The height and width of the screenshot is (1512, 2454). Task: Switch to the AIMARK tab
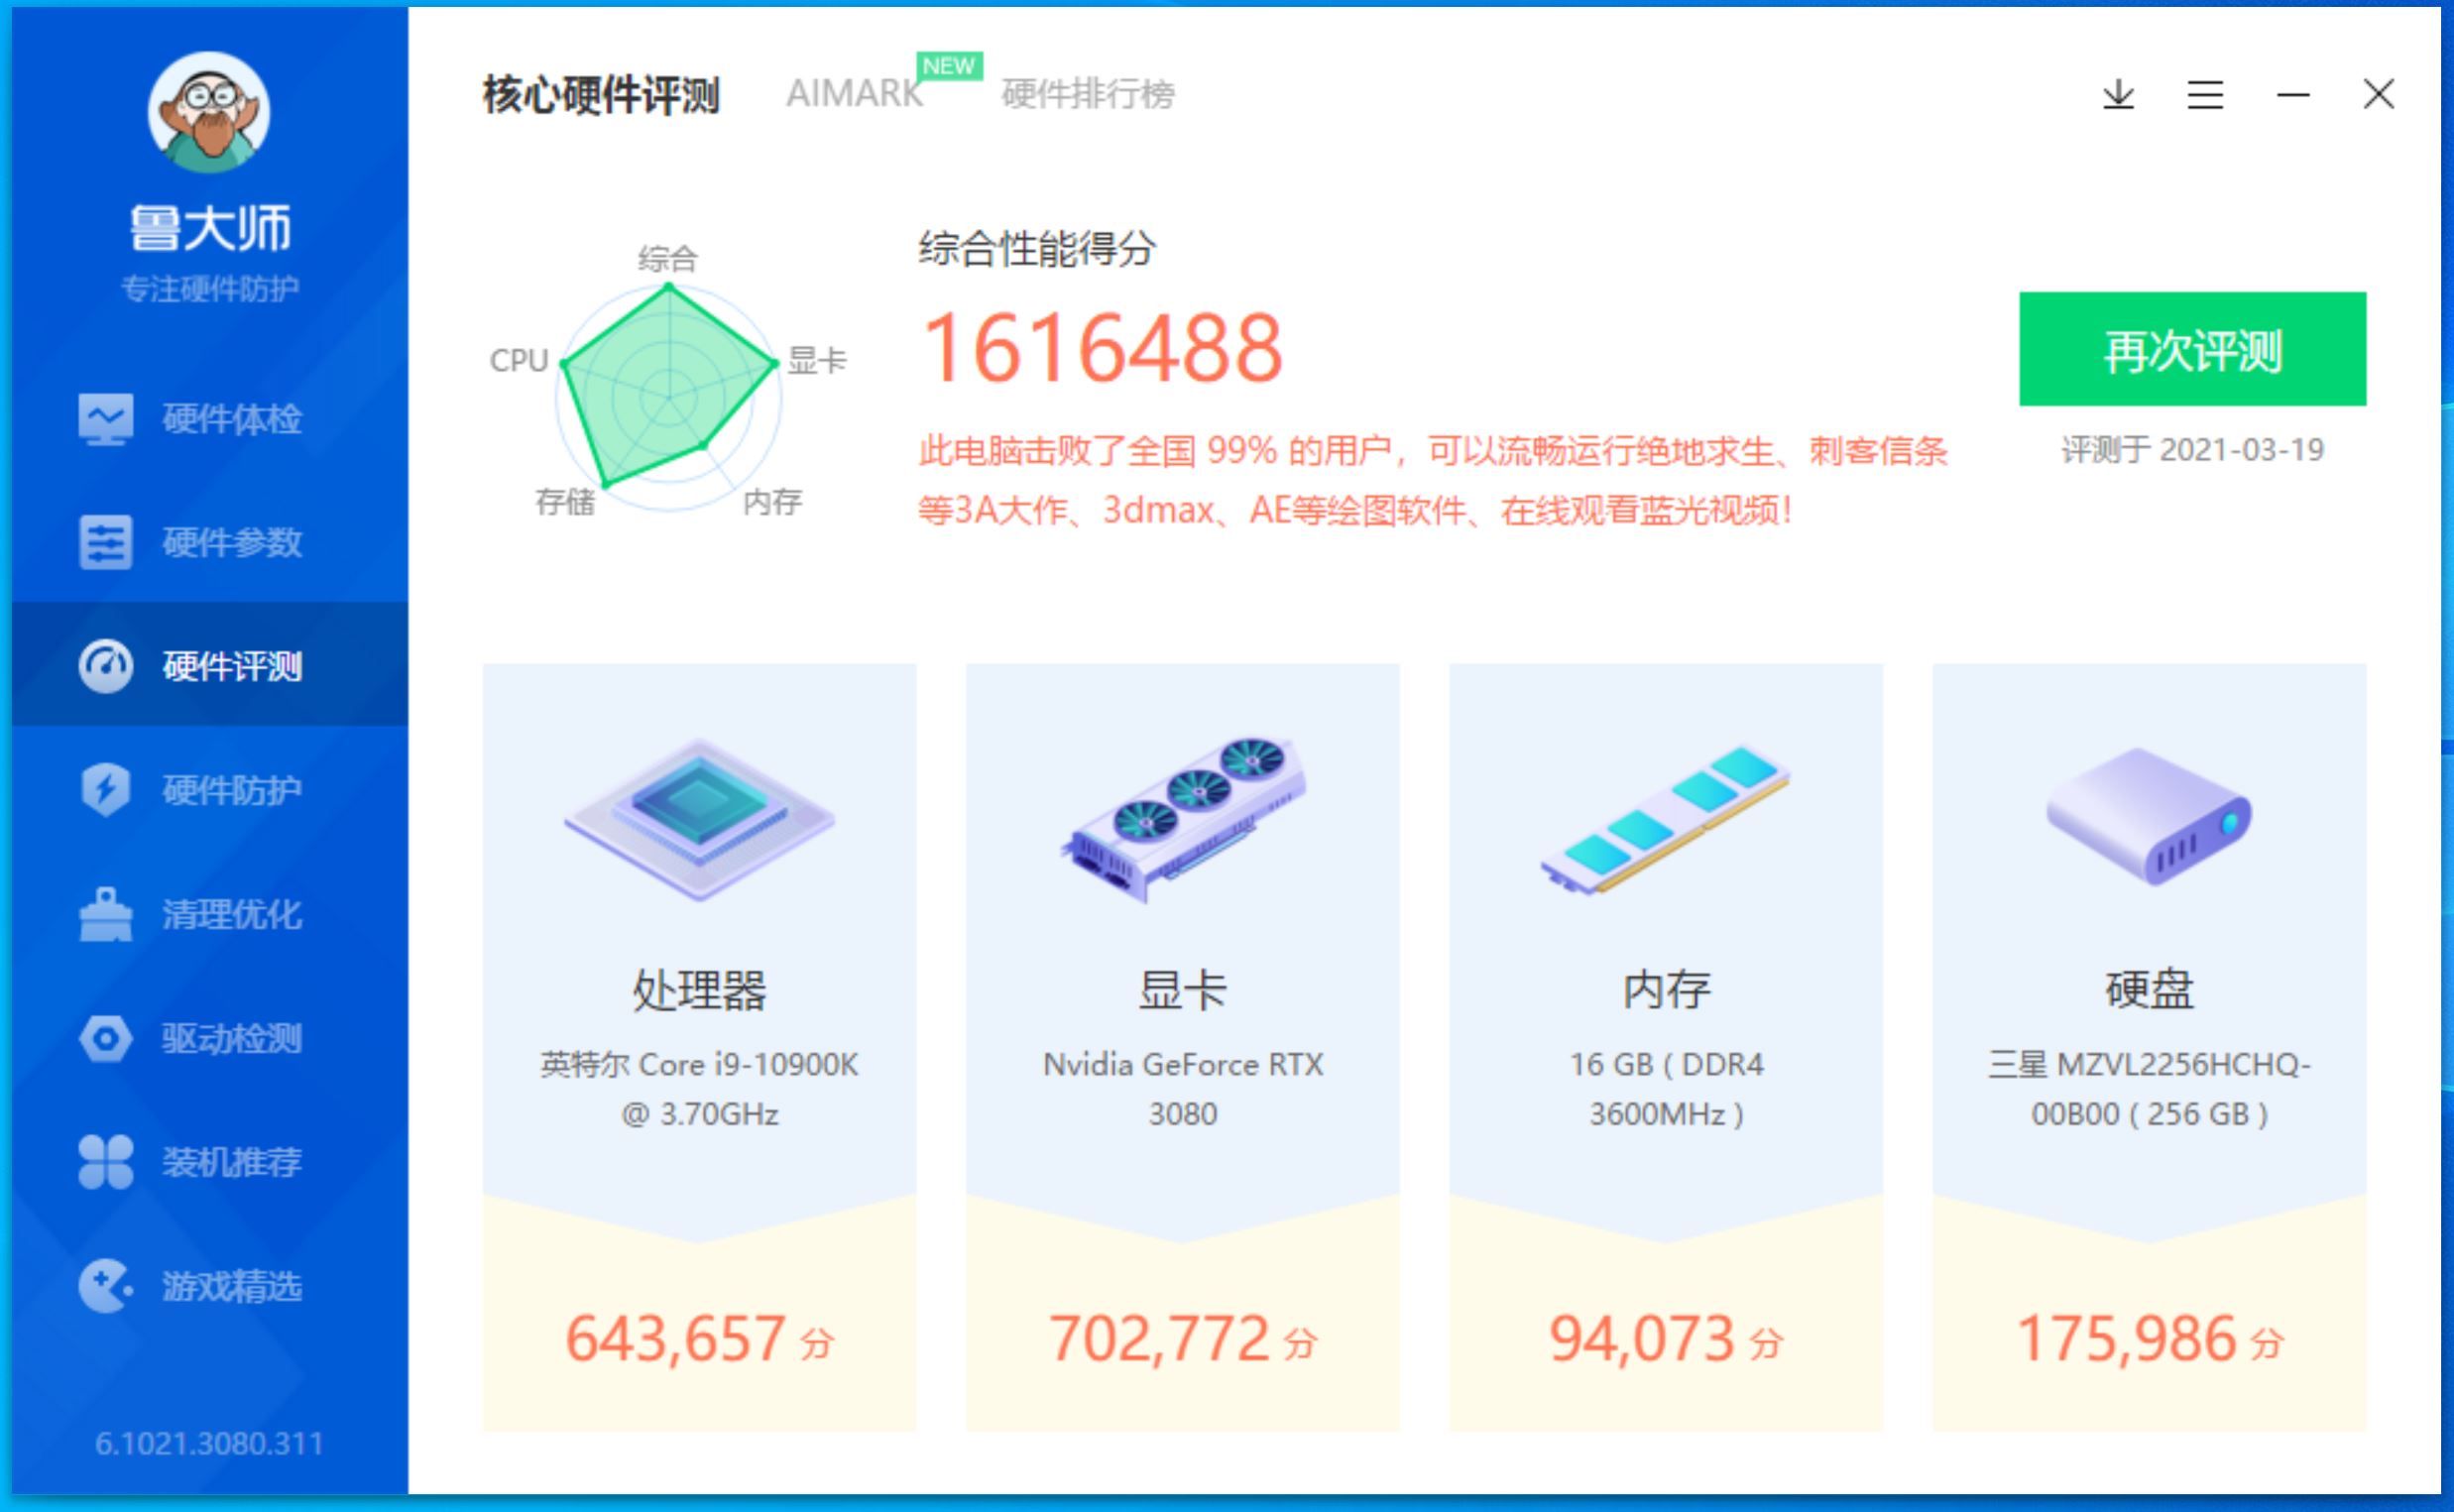[855, 96]
